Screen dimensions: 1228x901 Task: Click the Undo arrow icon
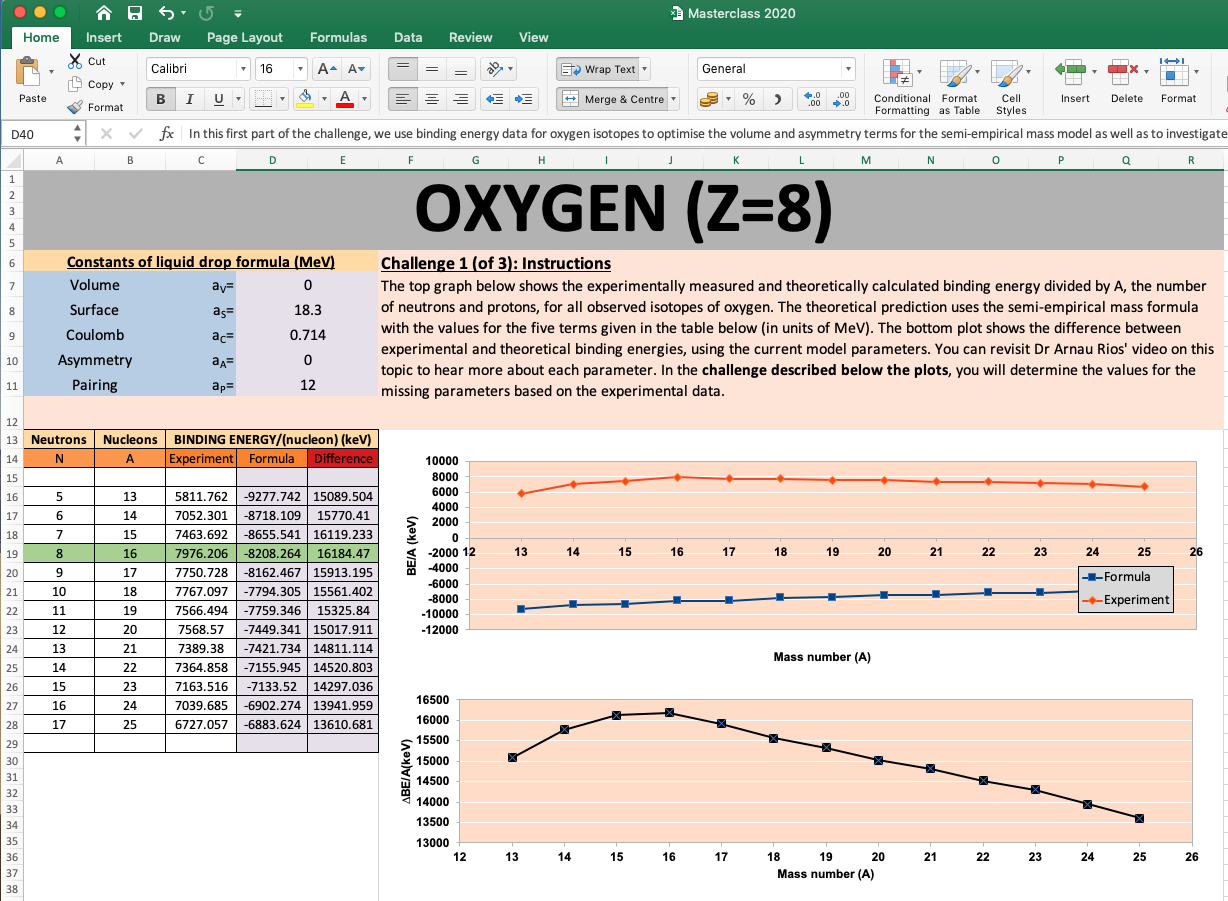pyautogui.click(x=166, y=13)
